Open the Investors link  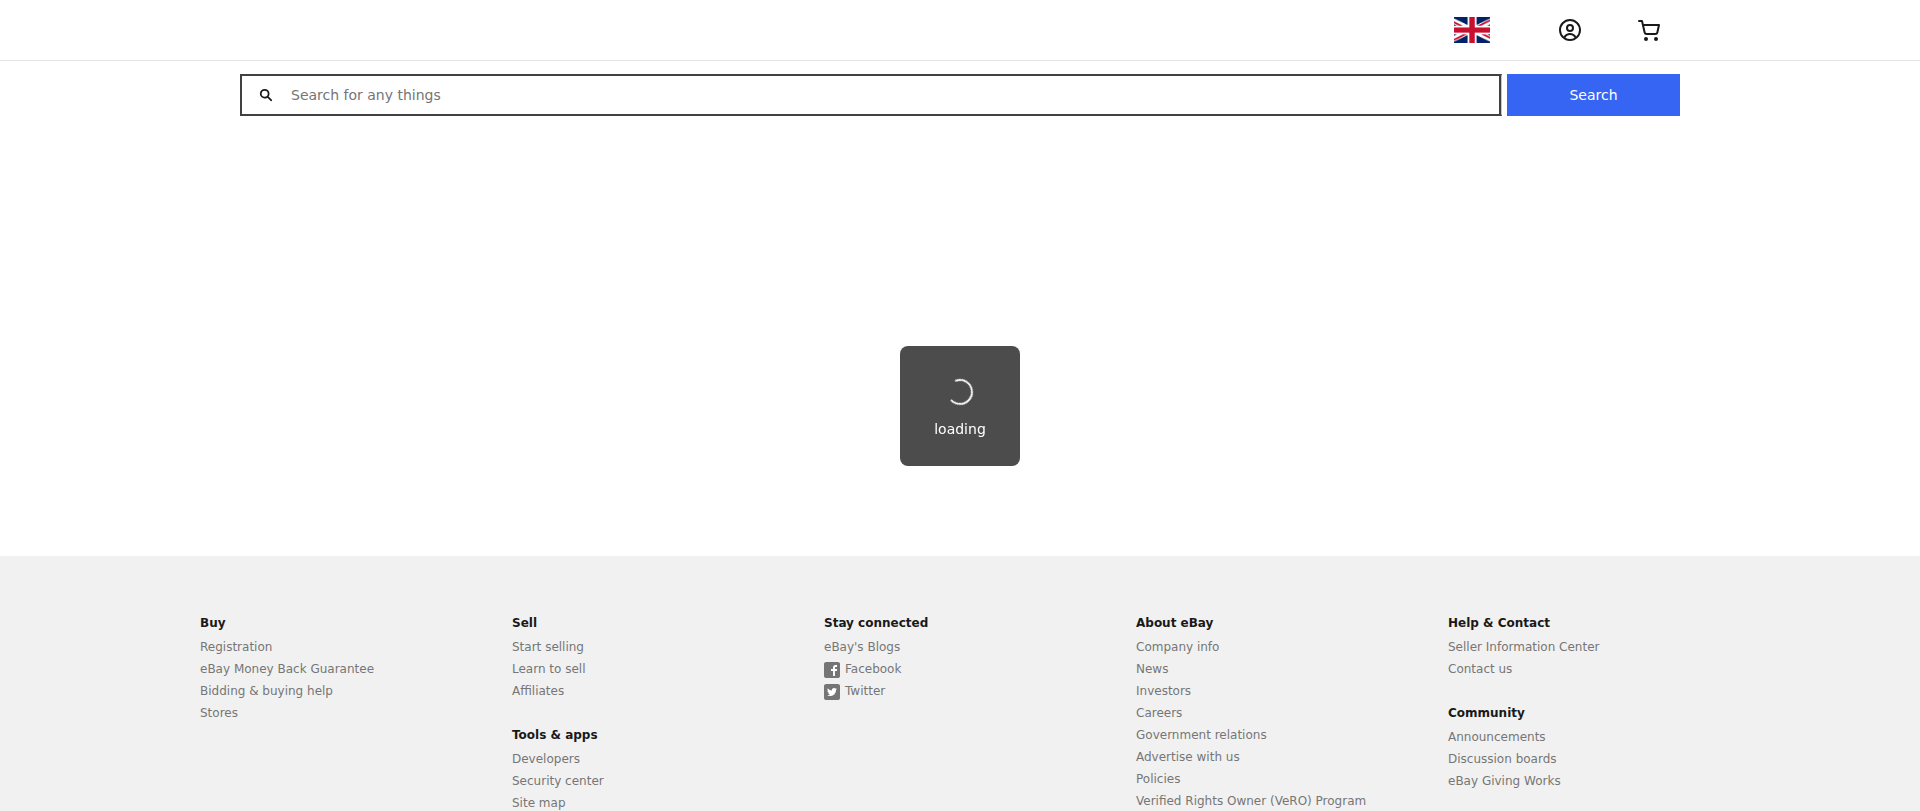coord(1164,691)
